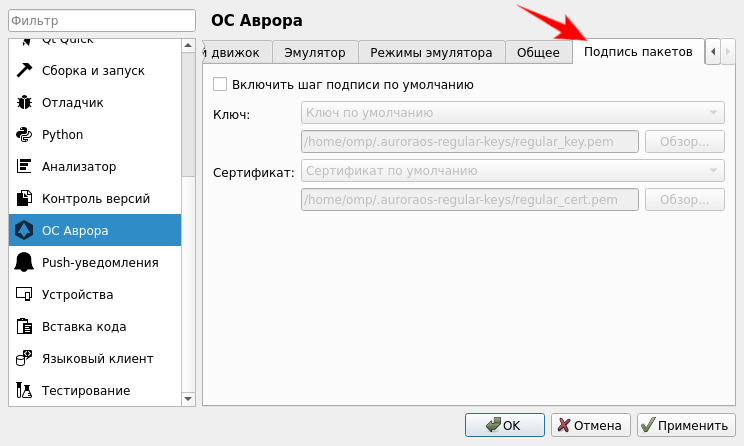Image resolution: width=744 pixels, height=446 pixels.
Task: Click the Анализатор category icon
Action: point(24,167)
